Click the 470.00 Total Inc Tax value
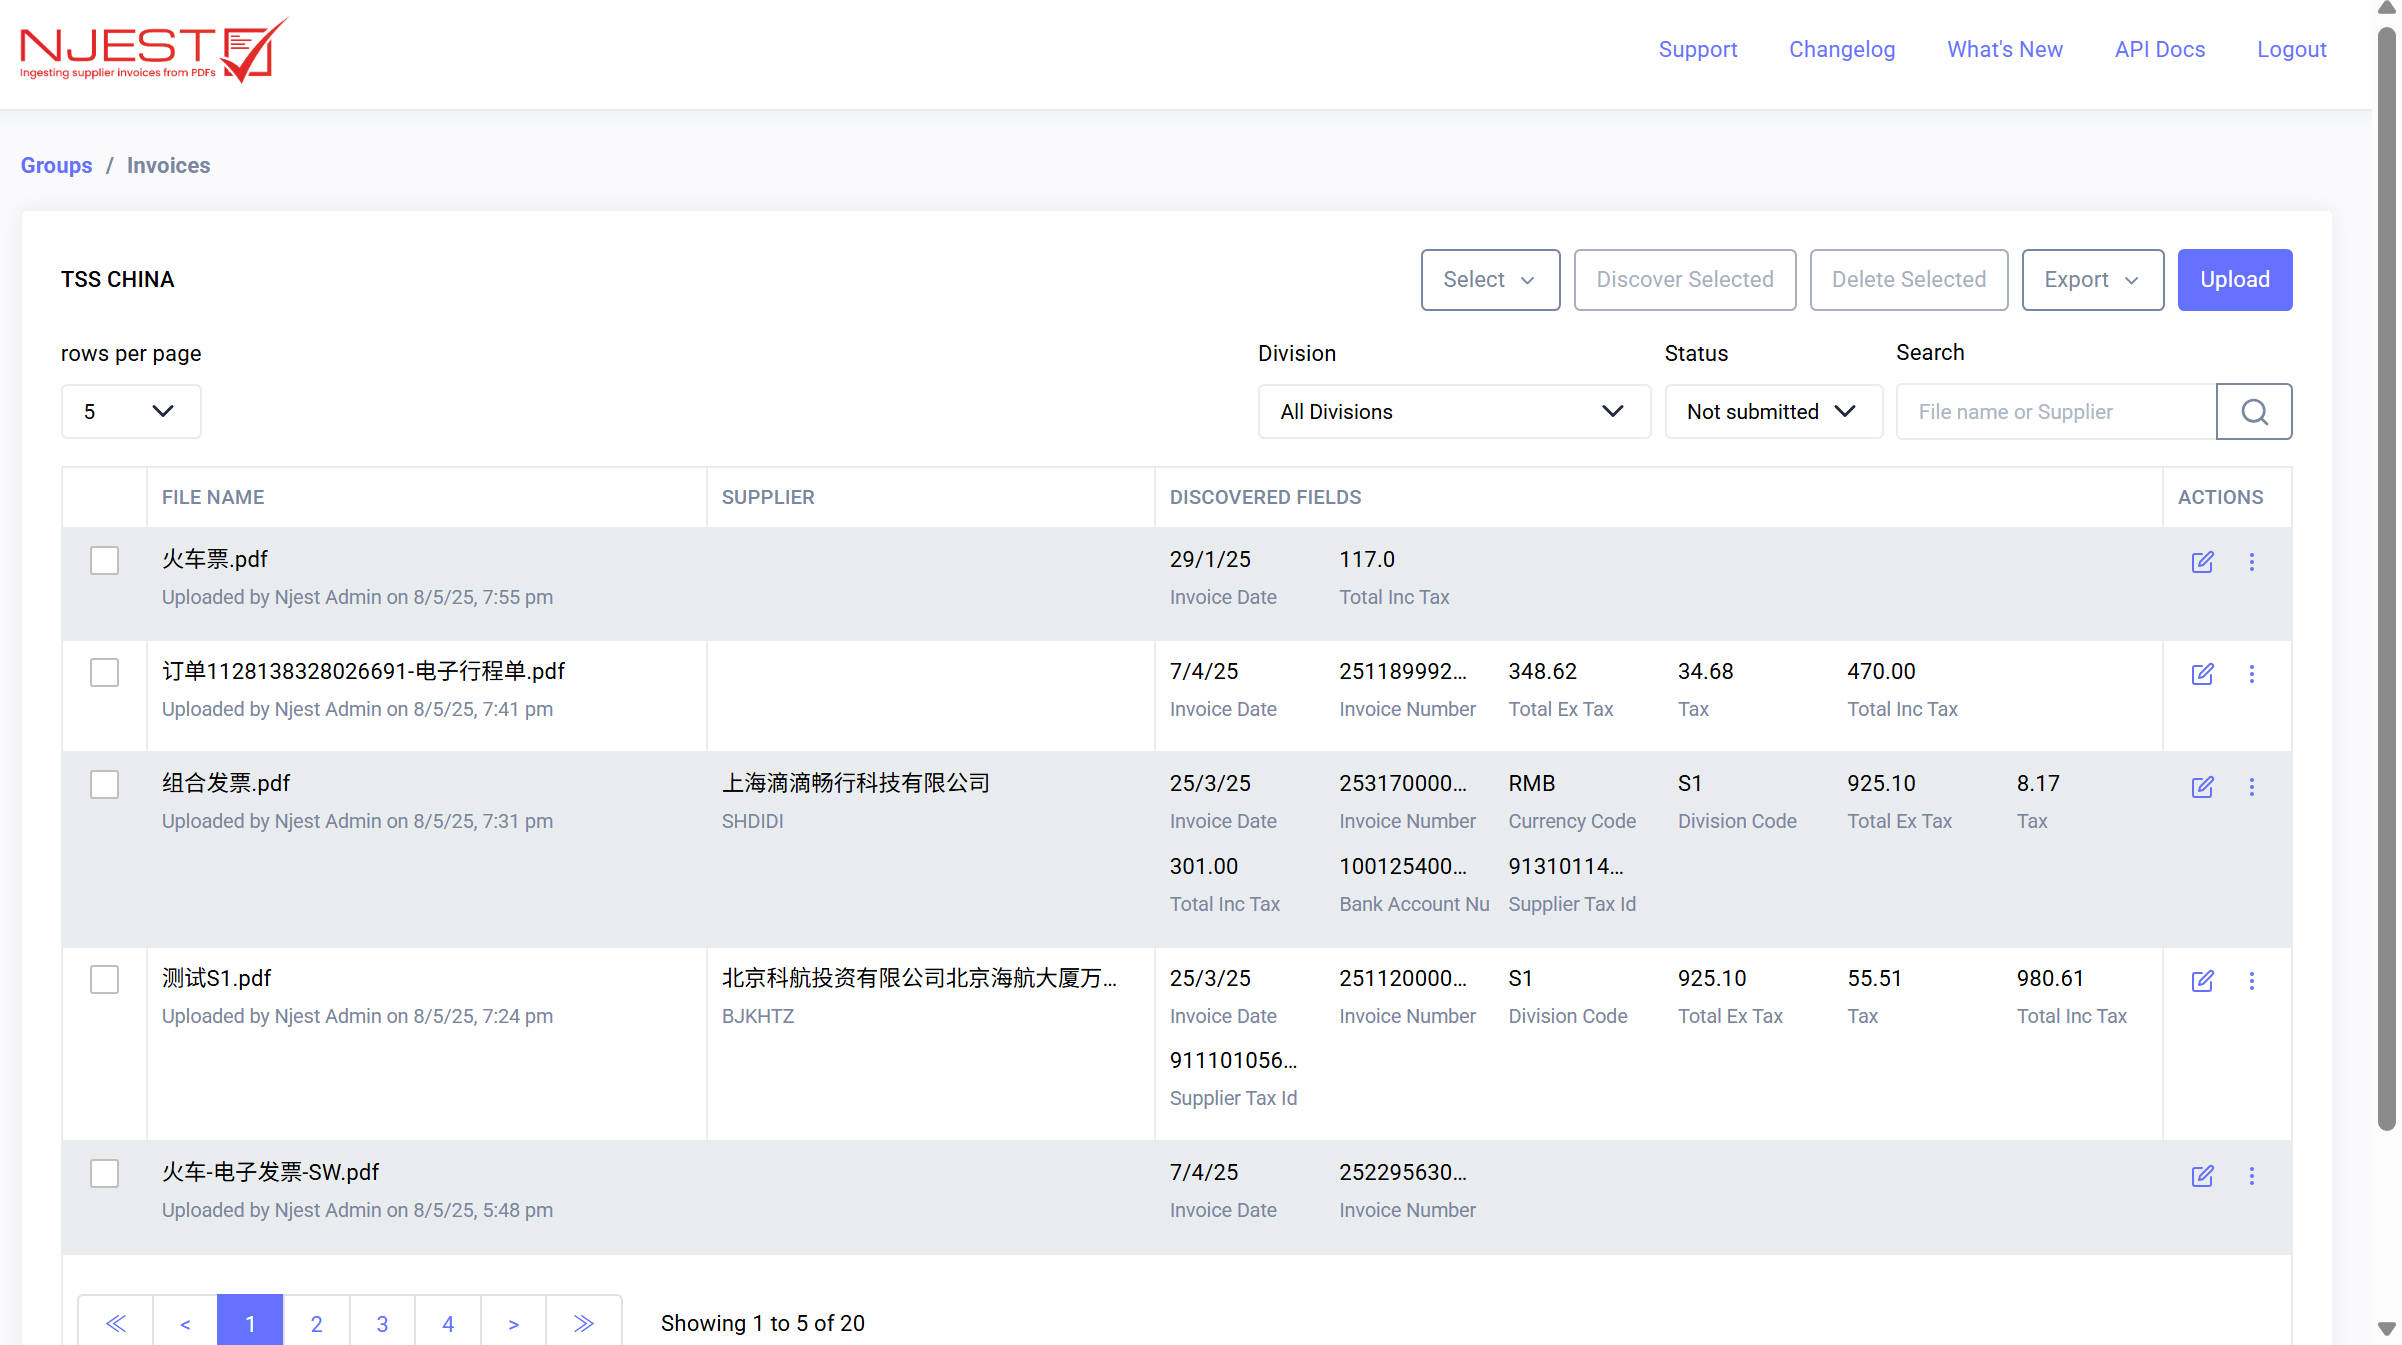 click(1880, 671)
